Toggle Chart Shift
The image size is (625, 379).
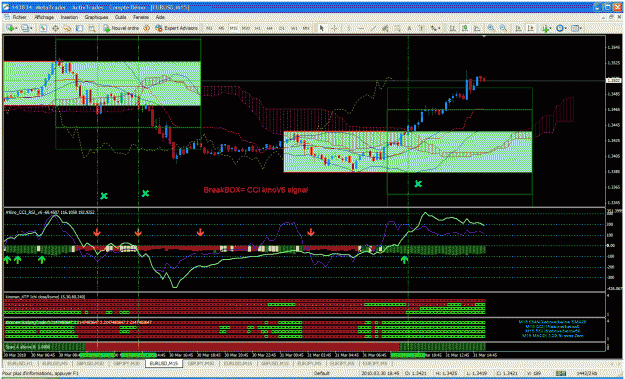[x=531, y=28]
